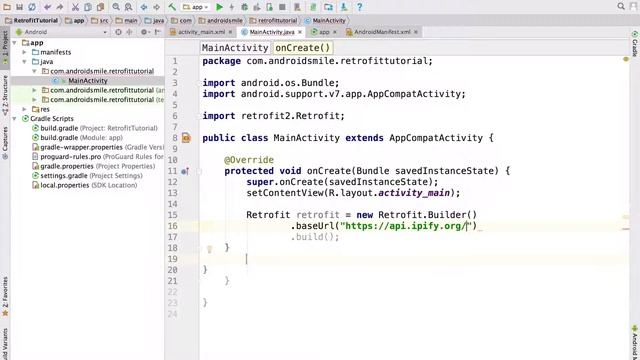Open the app run configuration dropdown
The image size is (640, 360).
point(196,7)
